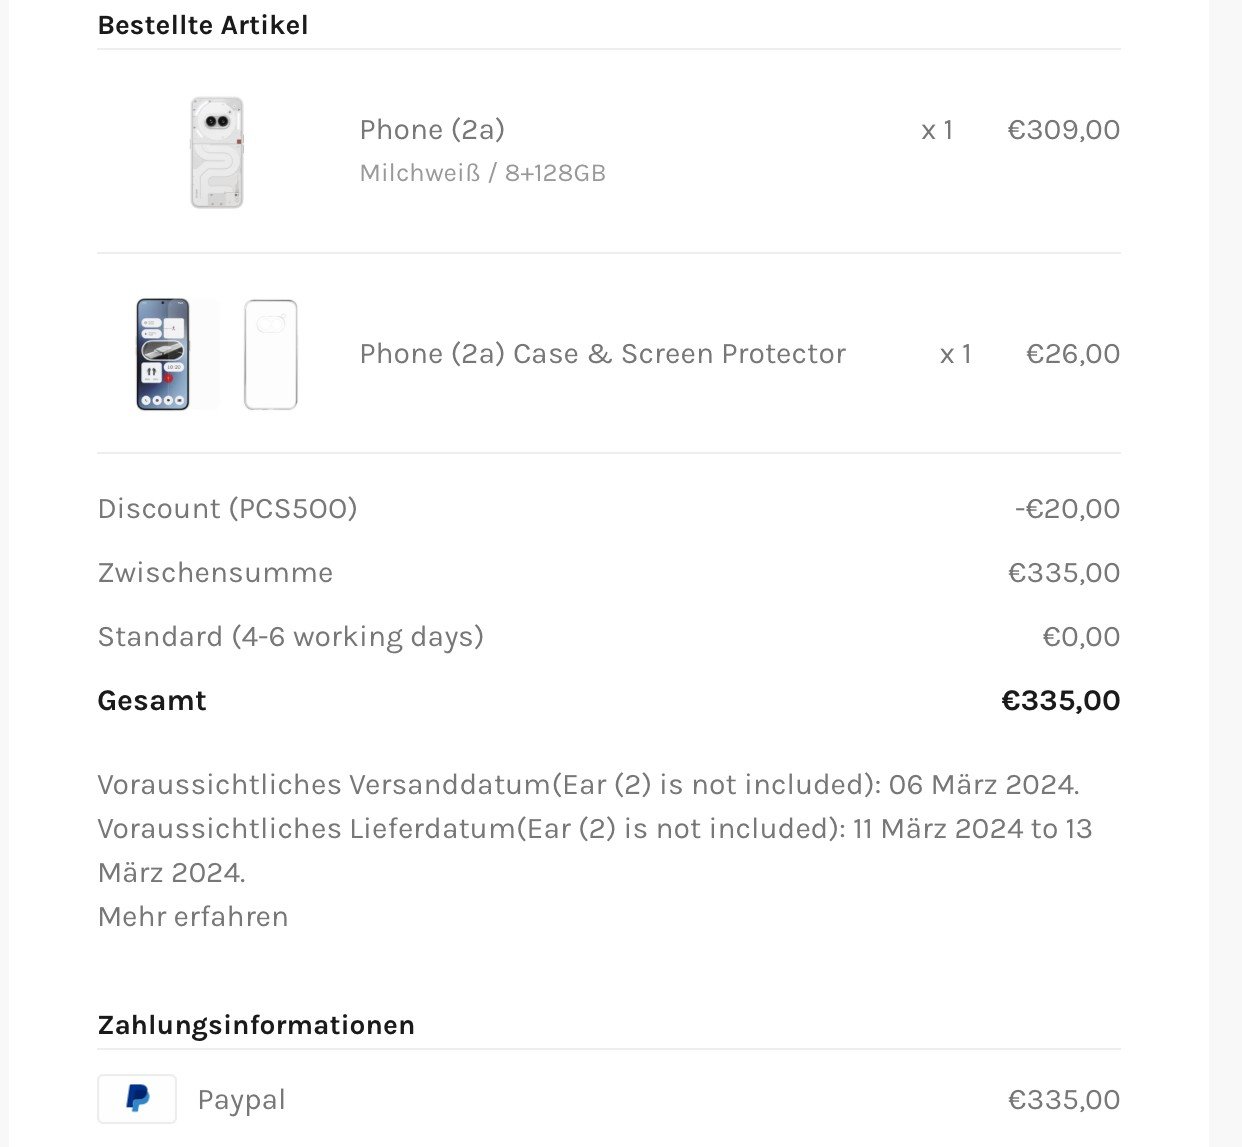Click the Paypal logo icon
Viewport: 1242px width, 1147px height.
pos(137,1099)
